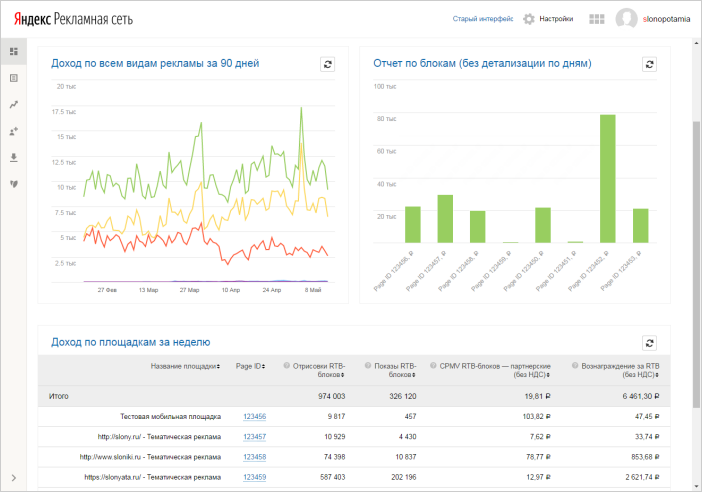Click the green line peak in income chart
This screenshot has height=492, width=702.
pos(301,108)
